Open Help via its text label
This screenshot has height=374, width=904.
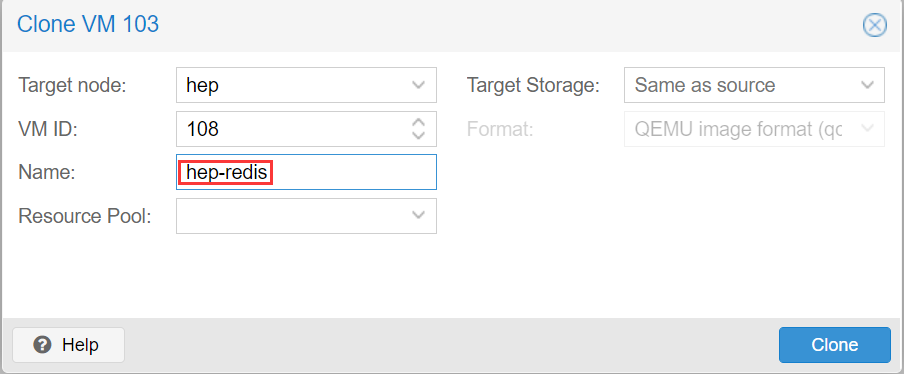click(x=80, y=345)
